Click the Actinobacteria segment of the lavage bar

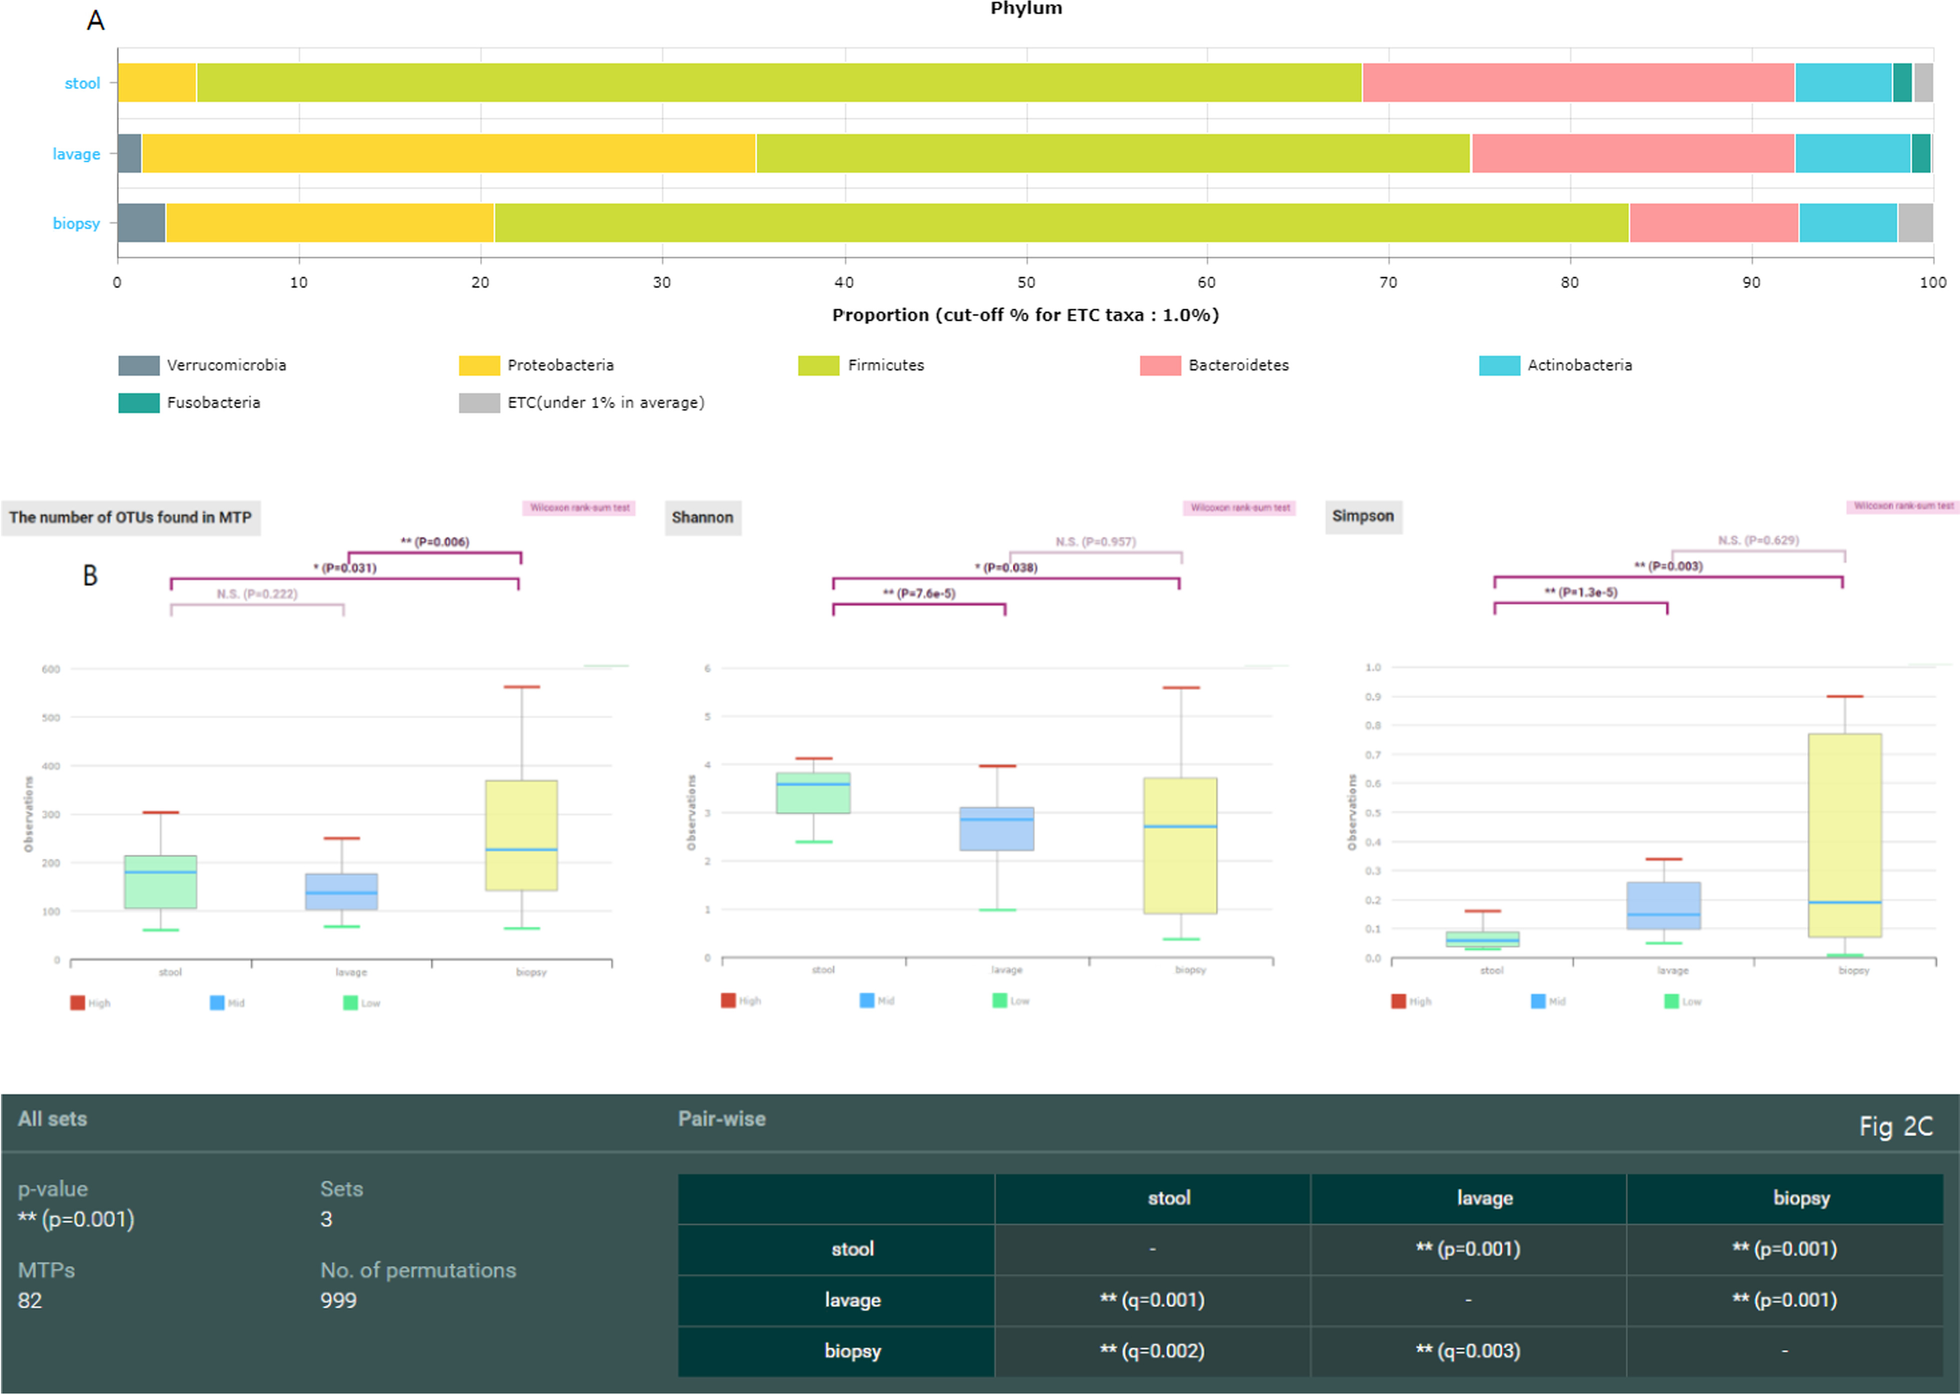coord(1853,153)
